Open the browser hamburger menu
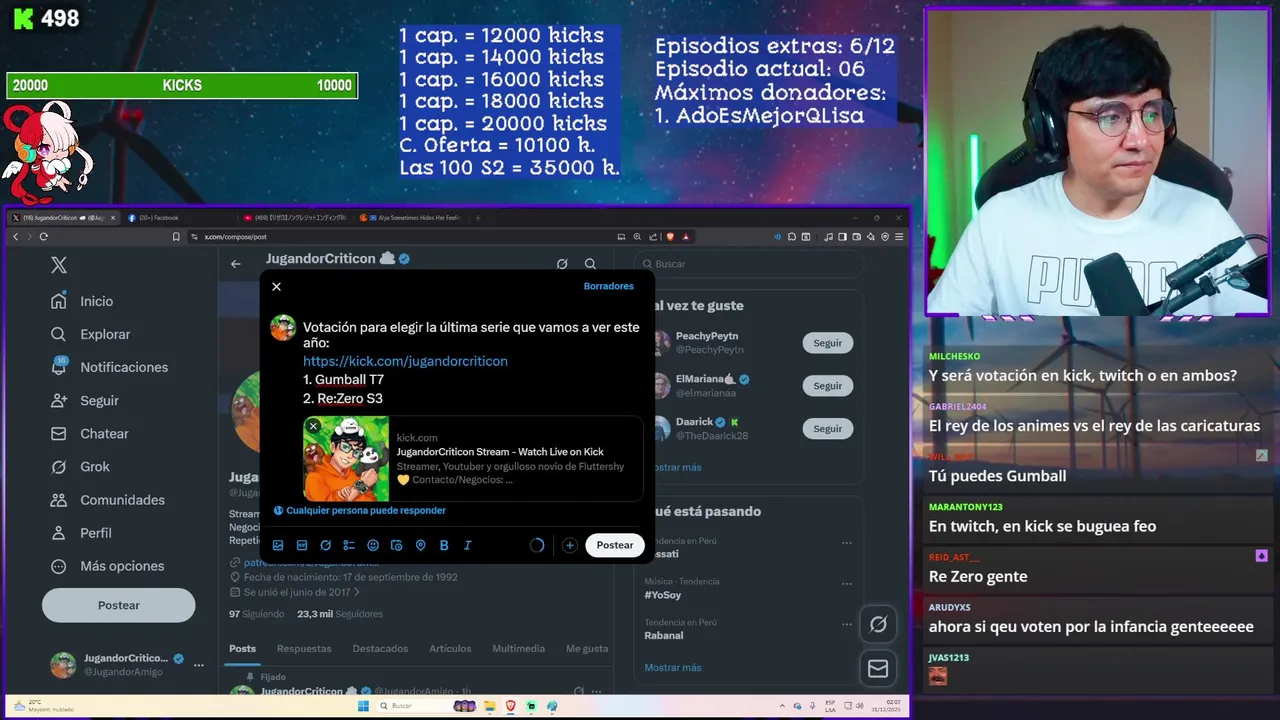Image resolution: width=1280 pixels, height=720 pixels. (899, 236)
